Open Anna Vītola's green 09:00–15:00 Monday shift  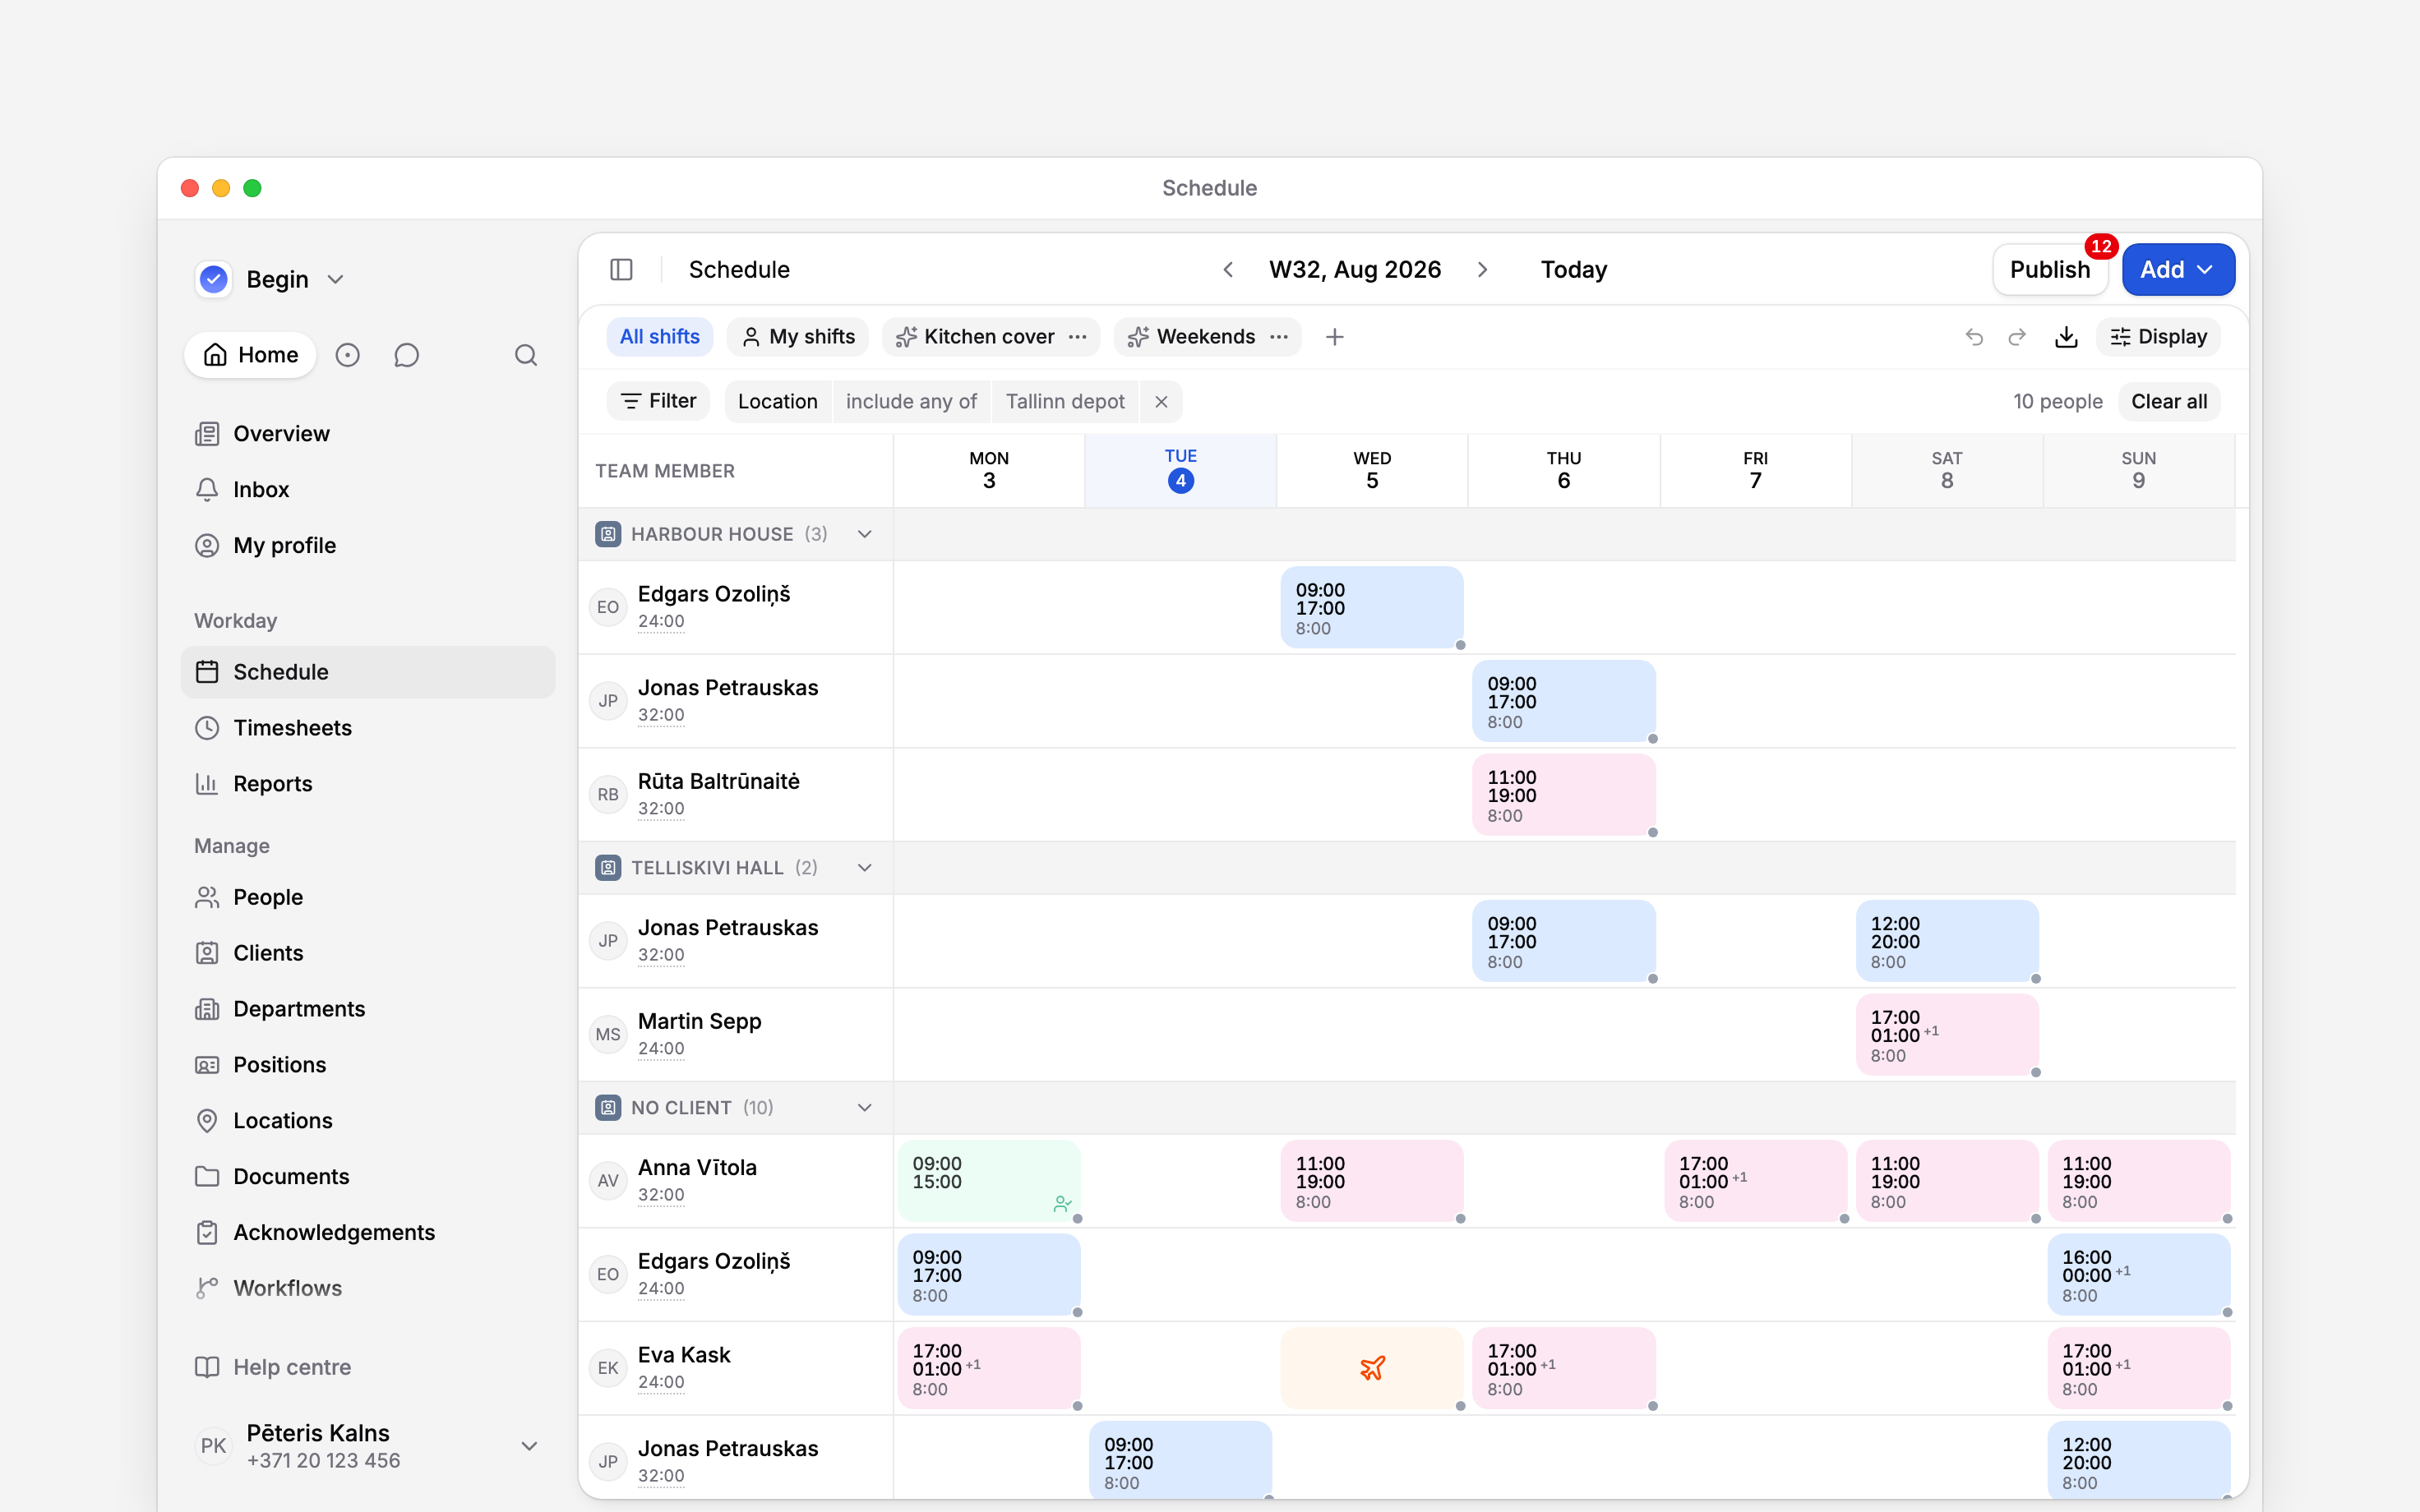989,1180
